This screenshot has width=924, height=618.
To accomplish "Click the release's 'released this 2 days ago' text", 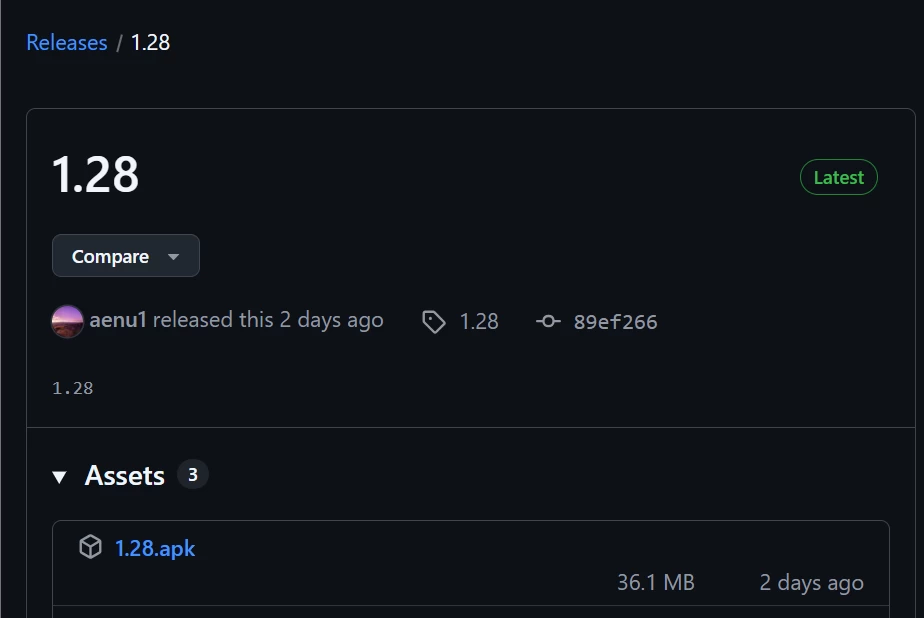I will coord(268,320).
